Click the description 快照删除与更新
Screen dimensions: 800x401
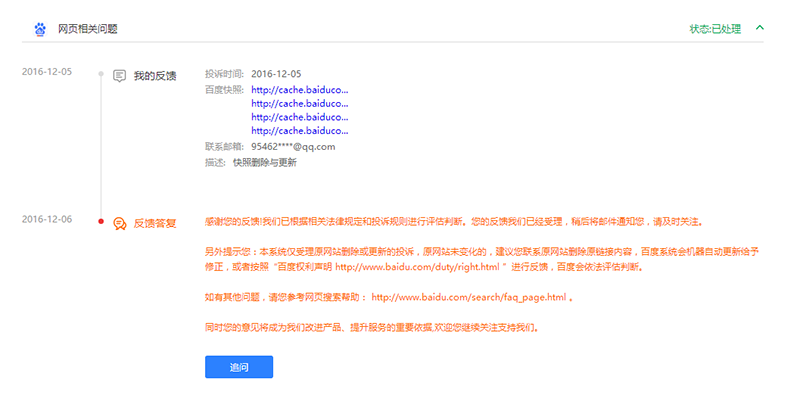pos(265,163)
